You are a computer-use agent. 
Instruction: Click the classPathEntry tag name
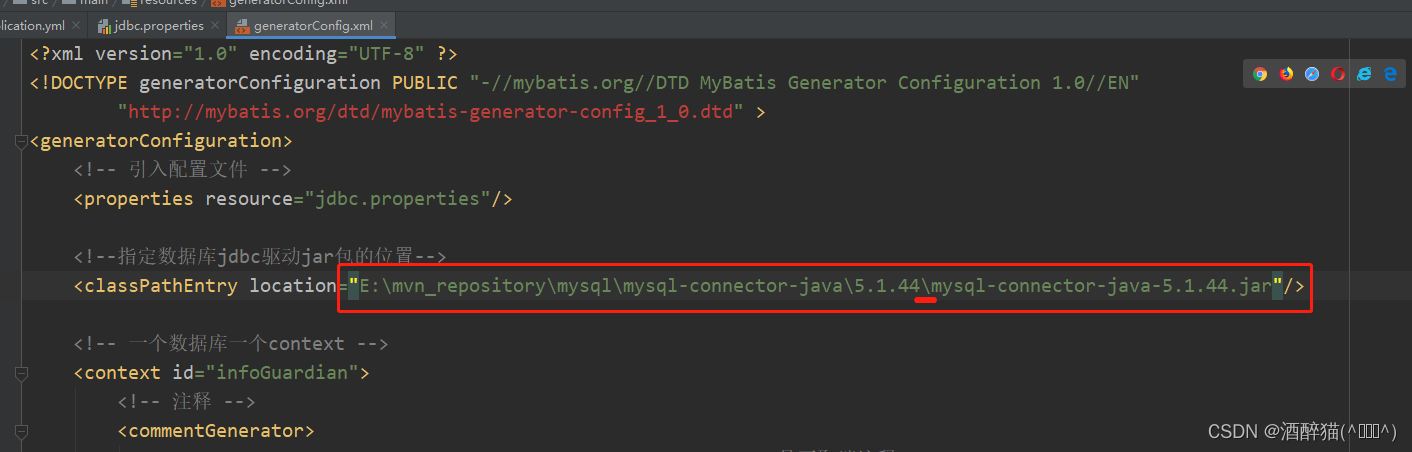pyautogui.click(x=161, y=286)
